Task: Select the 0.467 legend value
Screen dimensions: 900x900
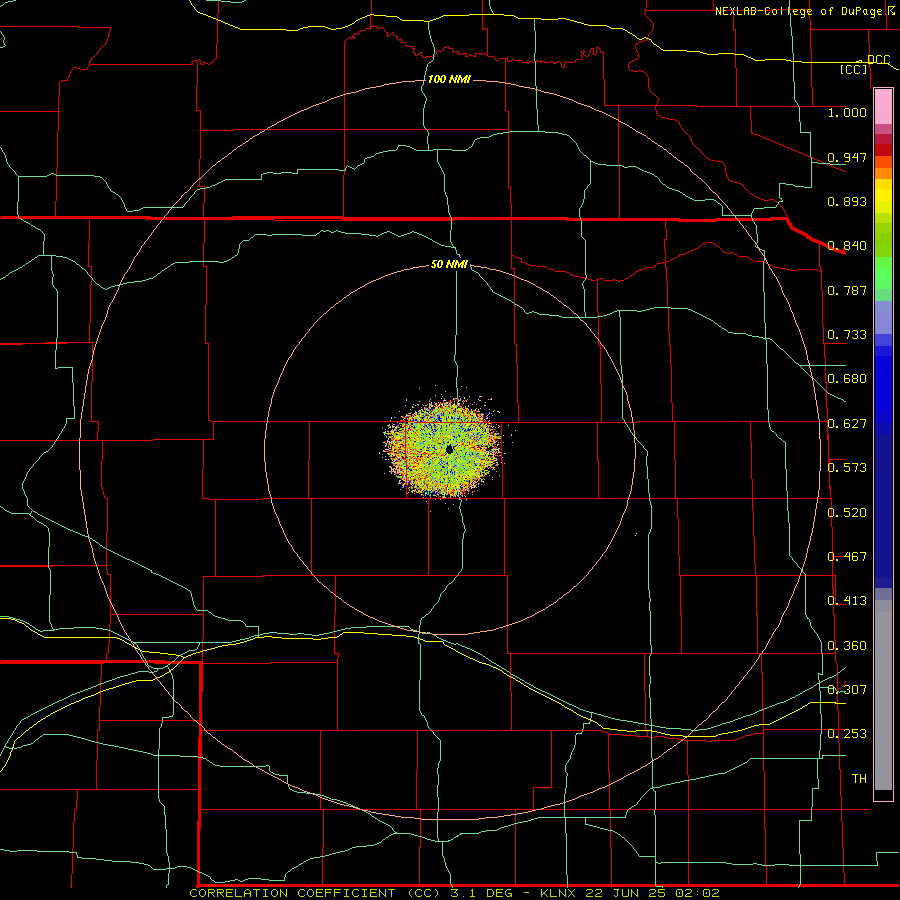Action: coord(847,557)
